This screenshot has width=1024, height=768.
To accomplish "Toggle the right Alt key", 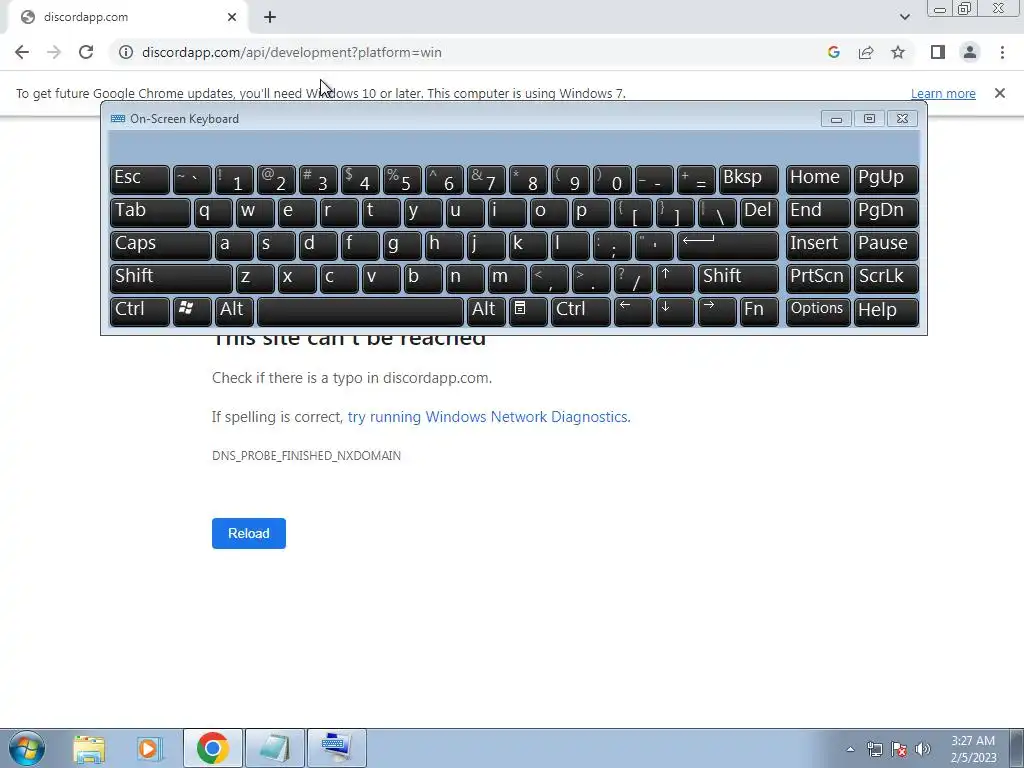I will point(486,311).
